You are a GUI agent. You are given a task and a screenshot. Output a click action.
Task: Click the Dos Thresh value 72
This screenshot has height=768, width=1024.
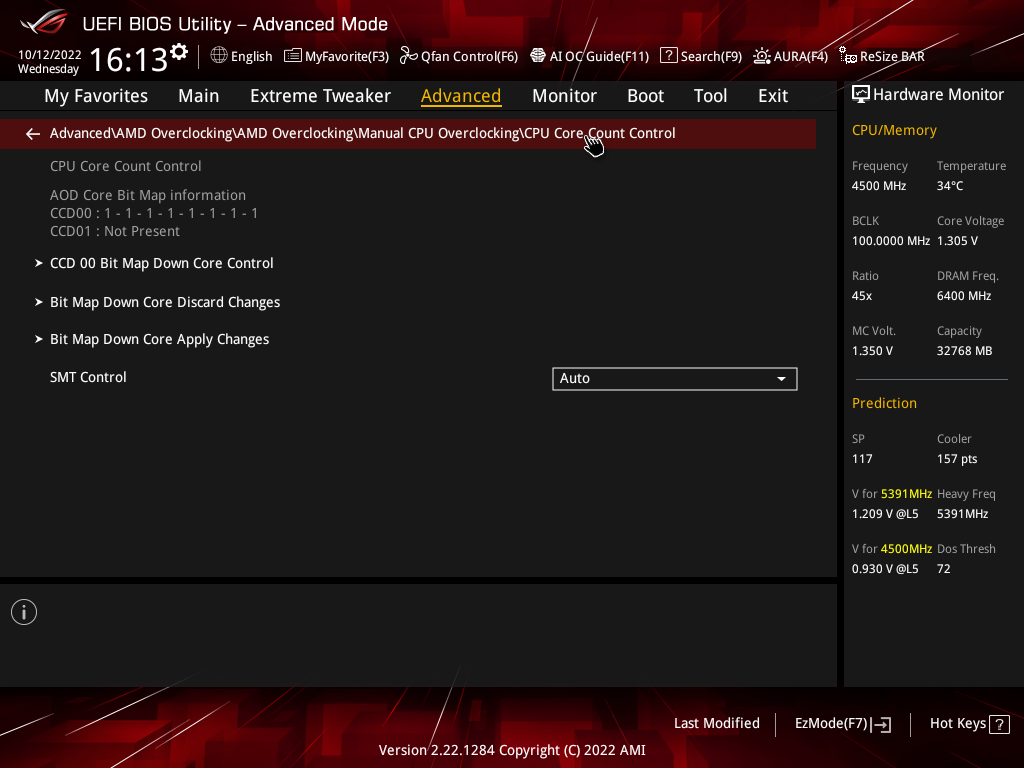click(943, 569)
